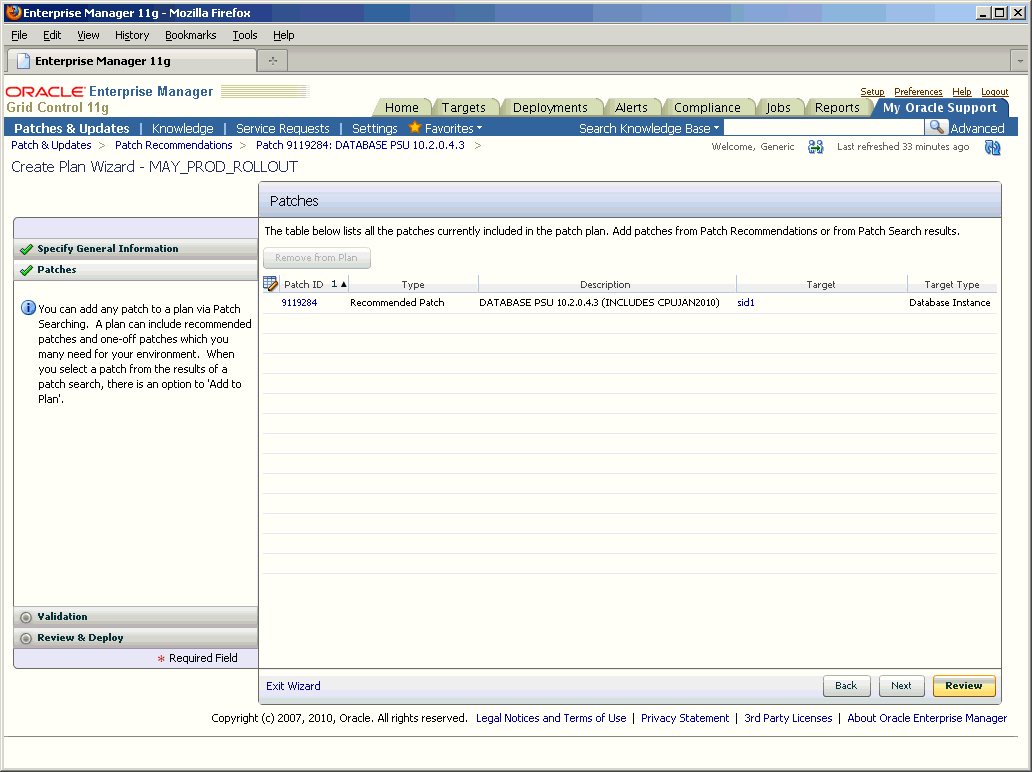1032x772 pixels.
Task: Click the page icon on Enterprise Manager tab
Action: (23, 61)
